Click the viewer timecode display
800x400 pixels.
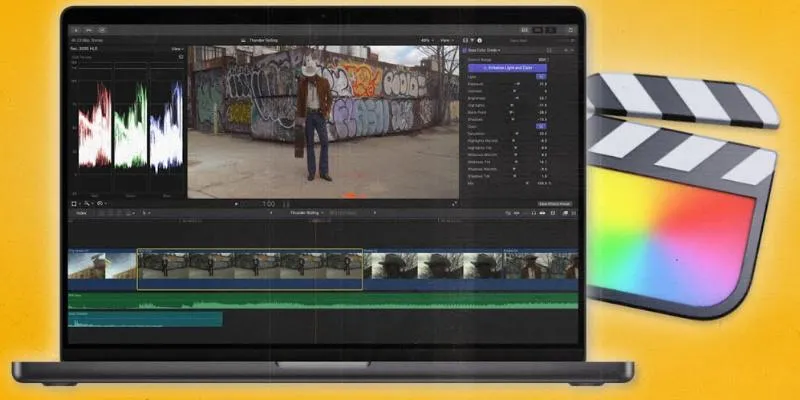(x=269, y=204)
